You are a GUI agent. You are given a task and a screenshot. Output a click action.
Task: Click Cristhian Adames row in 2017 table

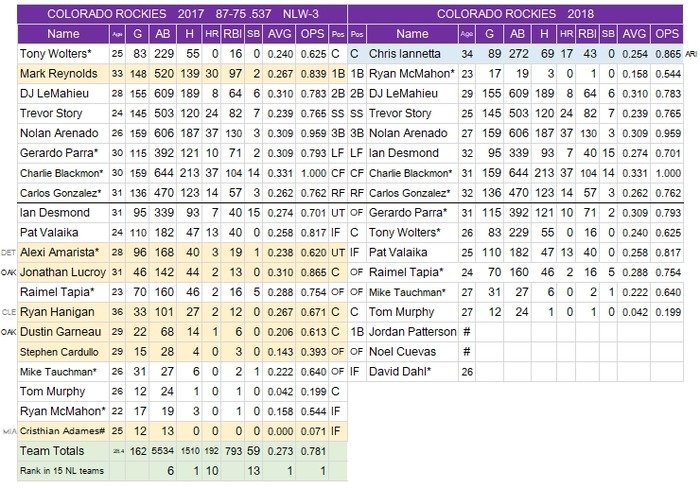[x=182, y=431]
